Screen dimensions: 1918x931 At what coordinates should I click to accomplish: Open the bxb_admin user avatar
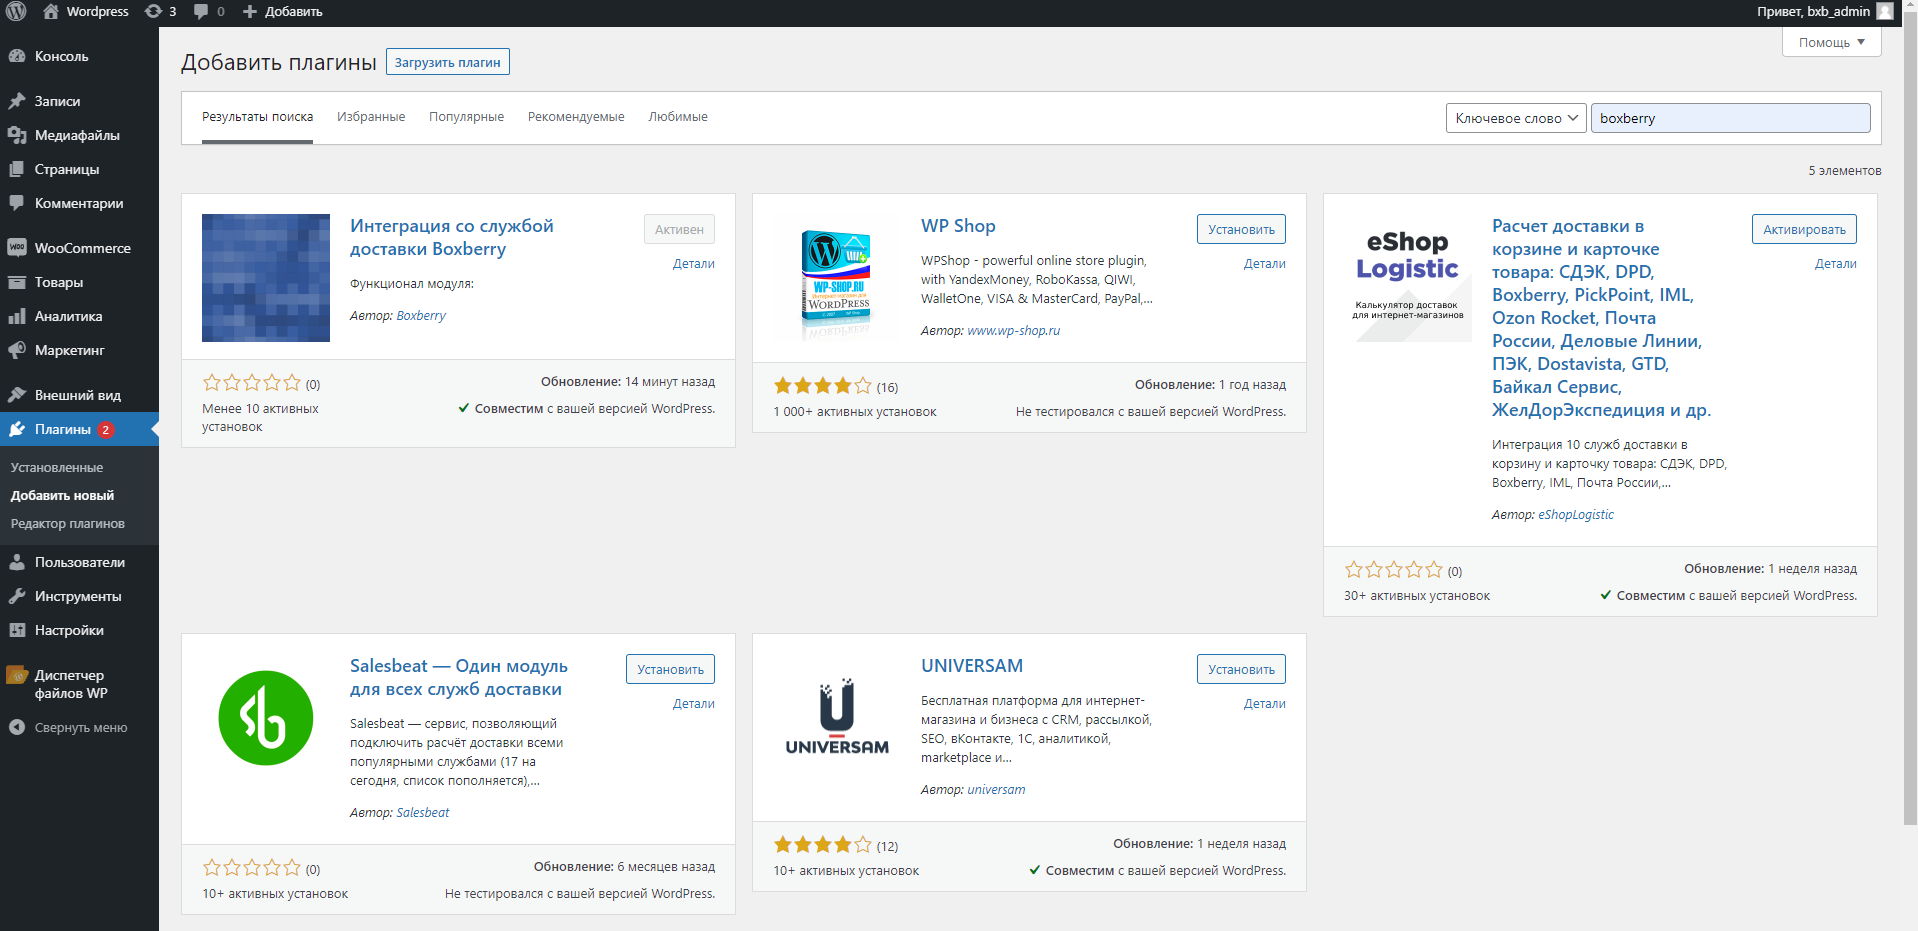(1885, 11)
